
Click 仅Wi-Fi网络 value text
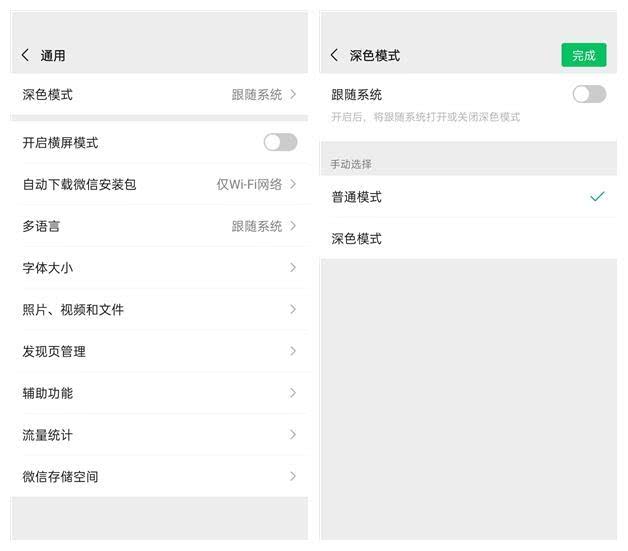pyautogui.click(x=250, y=185)
